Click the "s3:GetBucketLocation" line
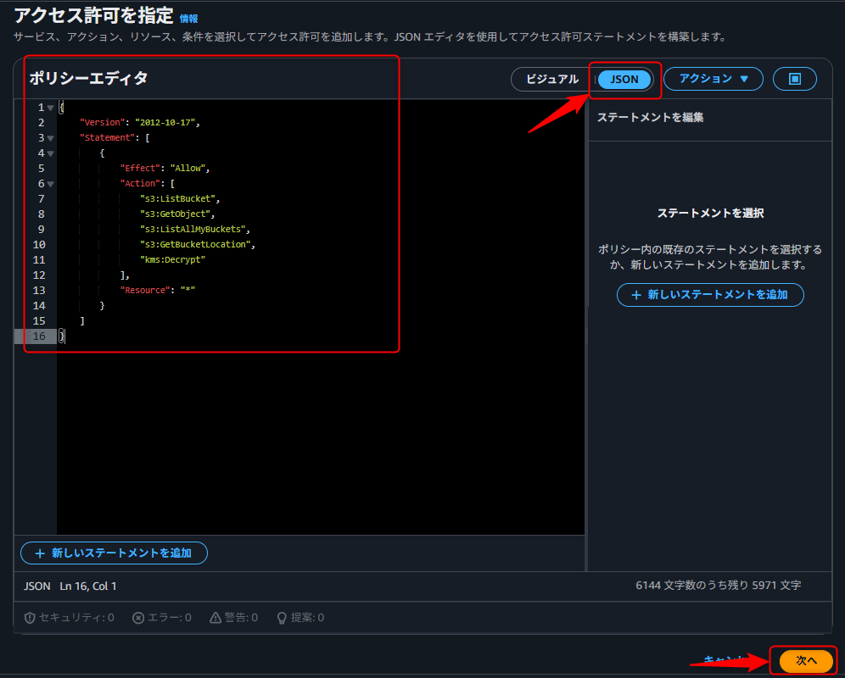The image size is (845, 678). (197, 244)
